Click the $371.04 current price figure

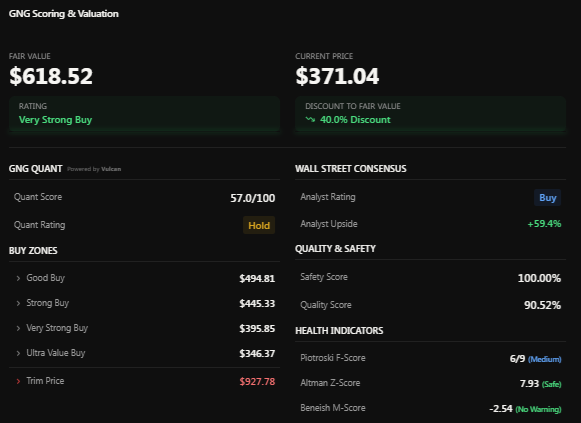[337, 76]
